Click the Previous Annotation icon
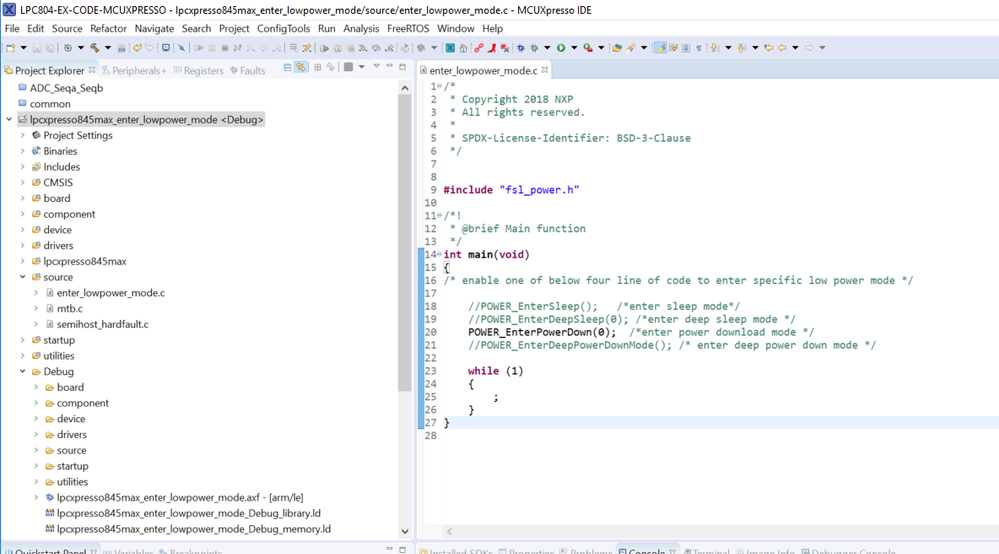This screenshot has height=554, width=999. pos(740,48)
